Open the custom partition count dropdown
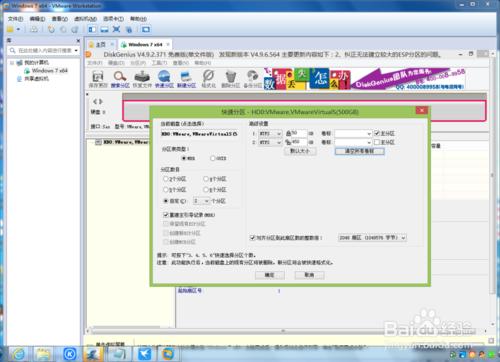 click(201, 201)
